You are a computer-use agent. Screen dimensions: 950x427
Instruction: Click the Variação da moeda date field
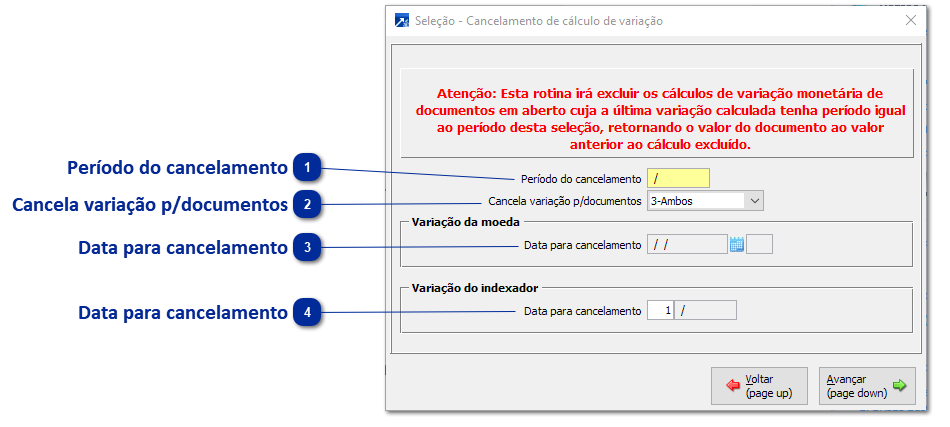click(687, 245)
